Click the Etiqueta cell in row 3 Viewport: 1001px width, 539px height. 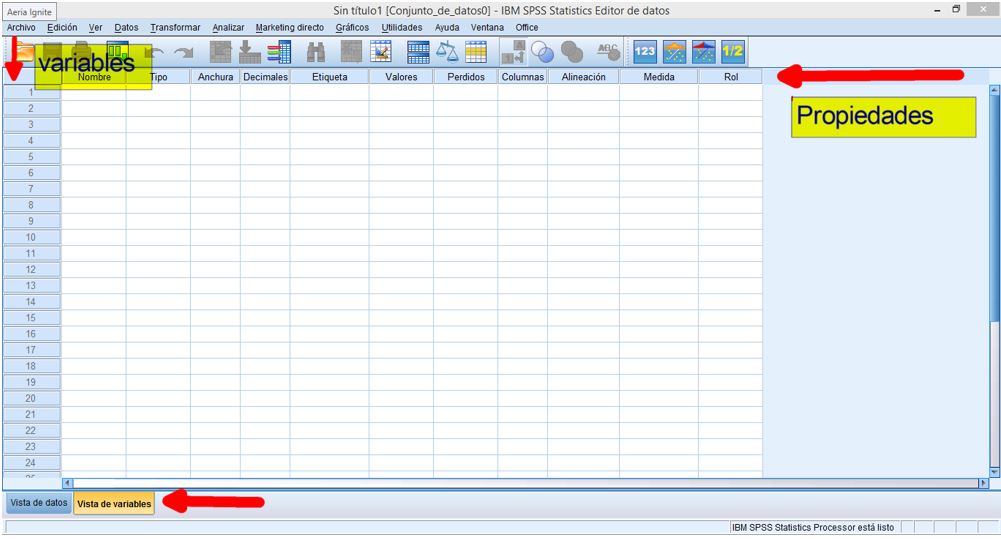[329, 125]
